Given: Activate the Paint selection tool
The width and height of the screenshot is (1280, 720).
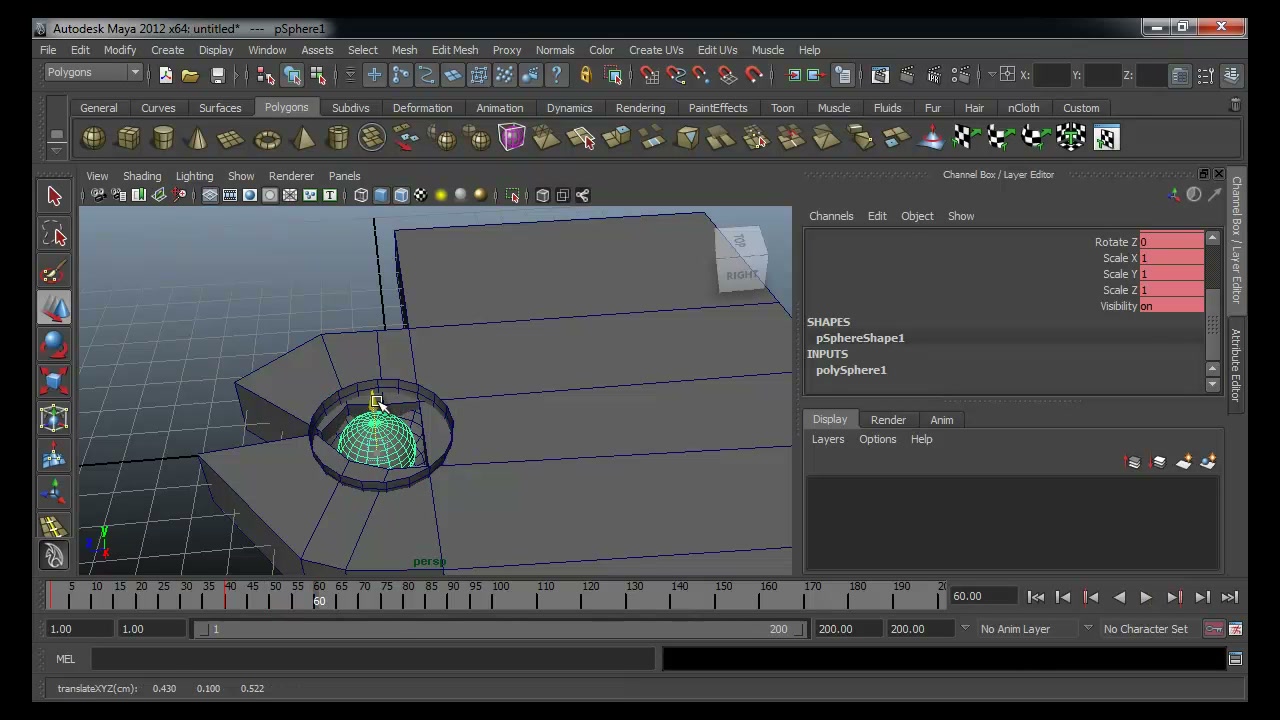Looking at the screenshot, I should (x=54, y=271).
